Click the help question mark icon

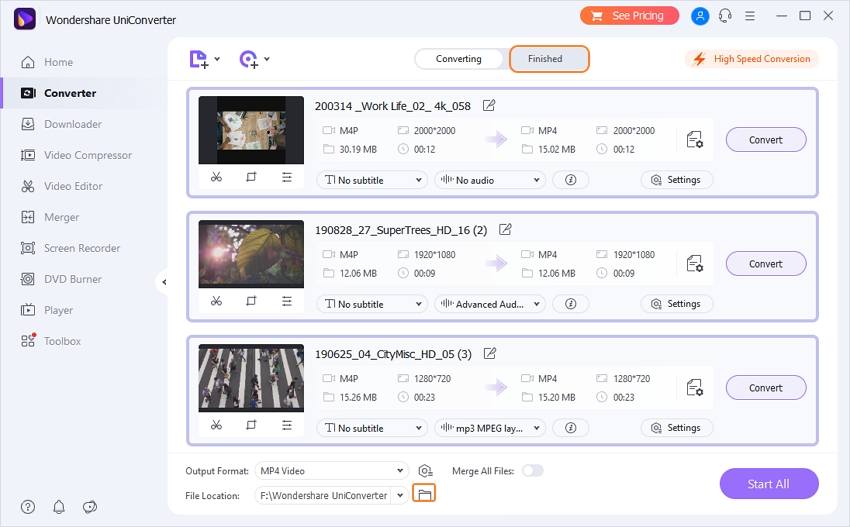click(28, 507)
